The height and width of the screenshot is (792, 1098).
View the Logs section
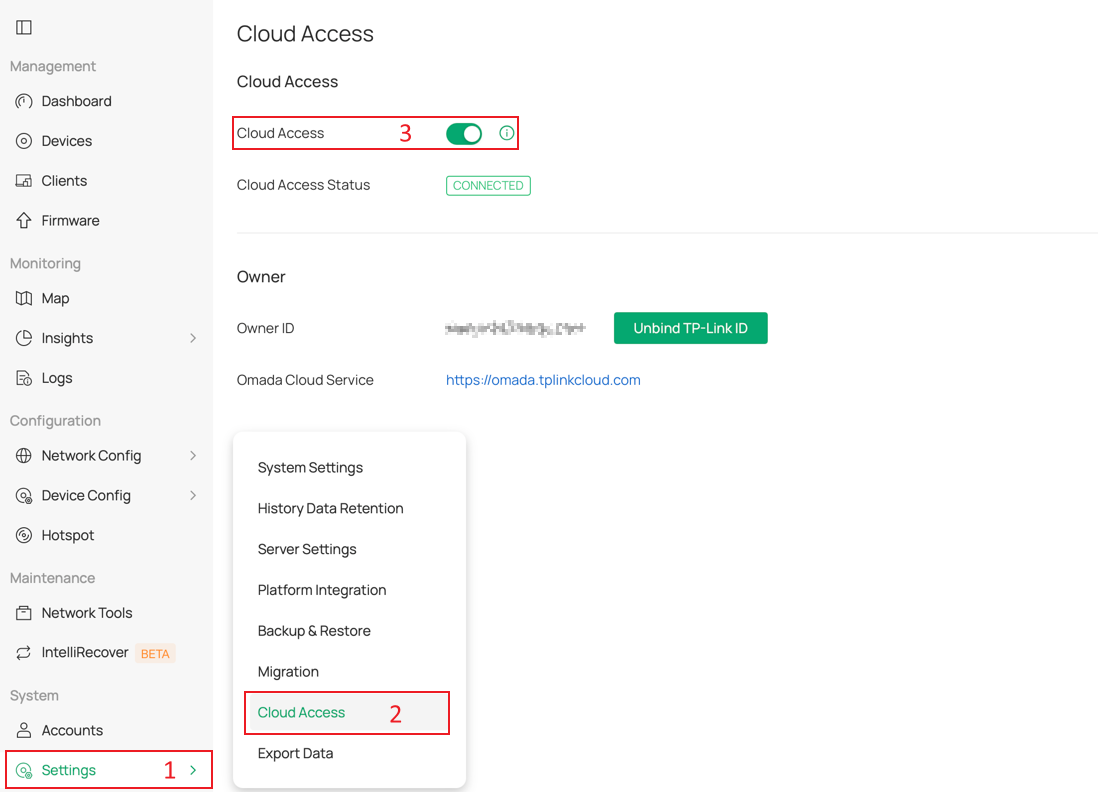pyautogui.click(x=58, y=378)
